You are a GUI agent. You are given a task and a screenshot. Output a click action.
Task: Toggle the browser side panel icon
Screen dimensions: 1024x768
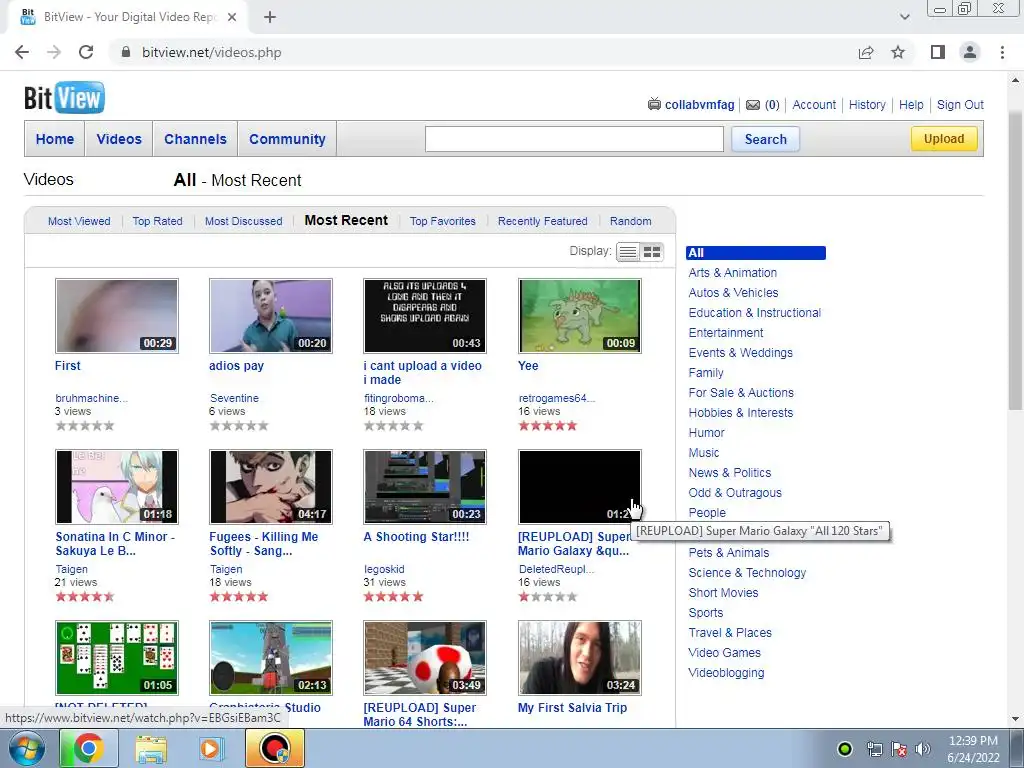tap(938, 52)
